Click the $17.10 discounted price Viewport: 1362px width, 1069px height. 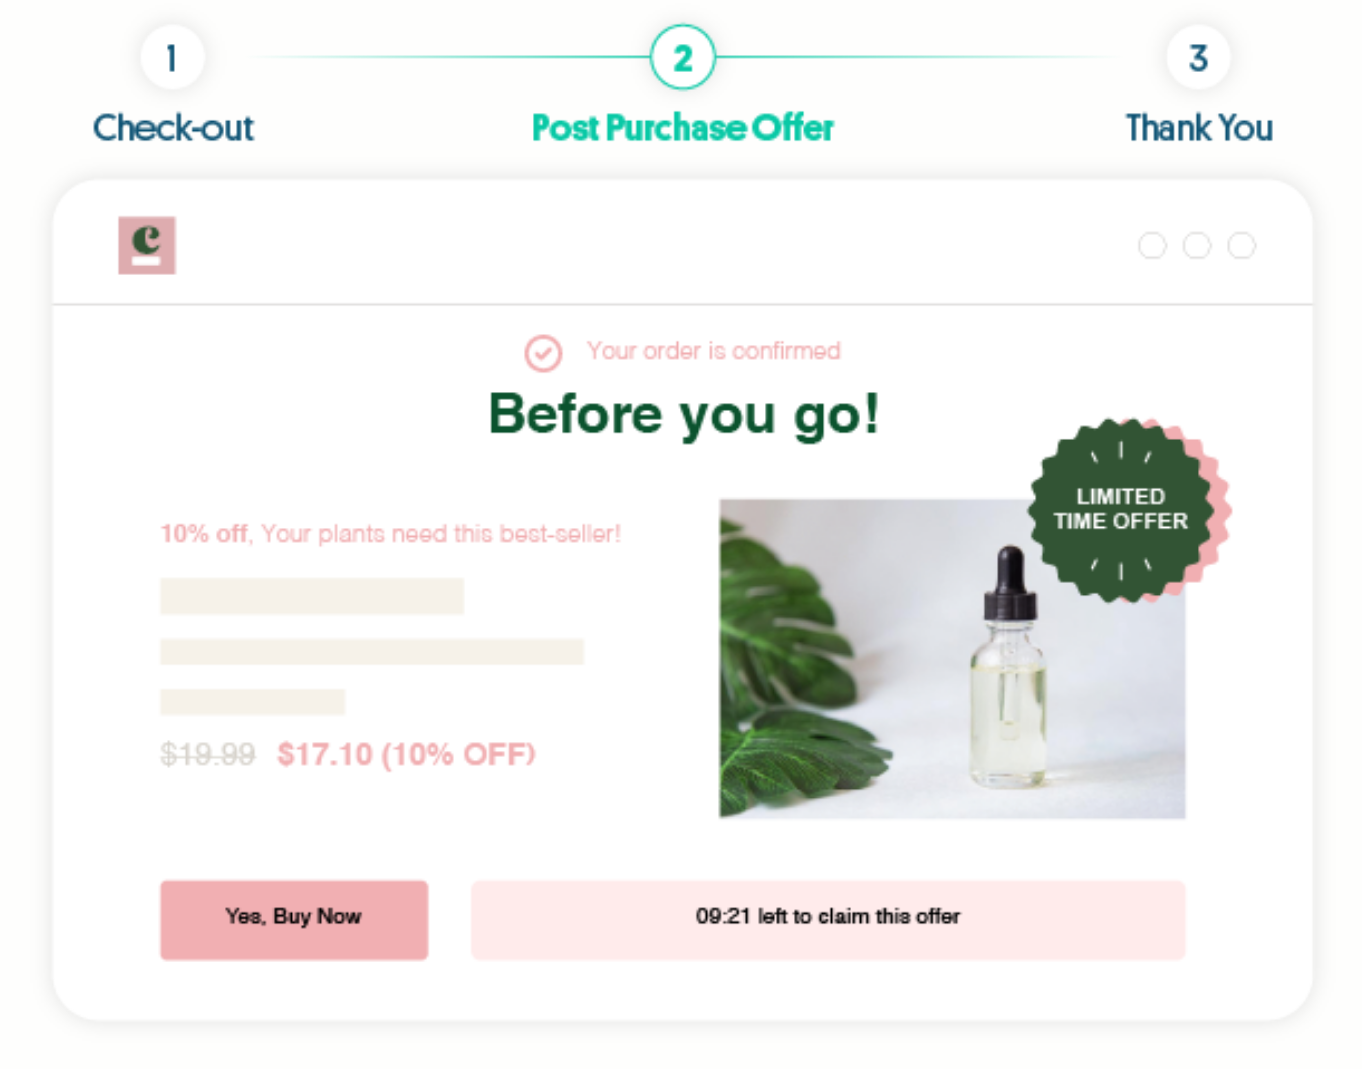coord(406,754)
